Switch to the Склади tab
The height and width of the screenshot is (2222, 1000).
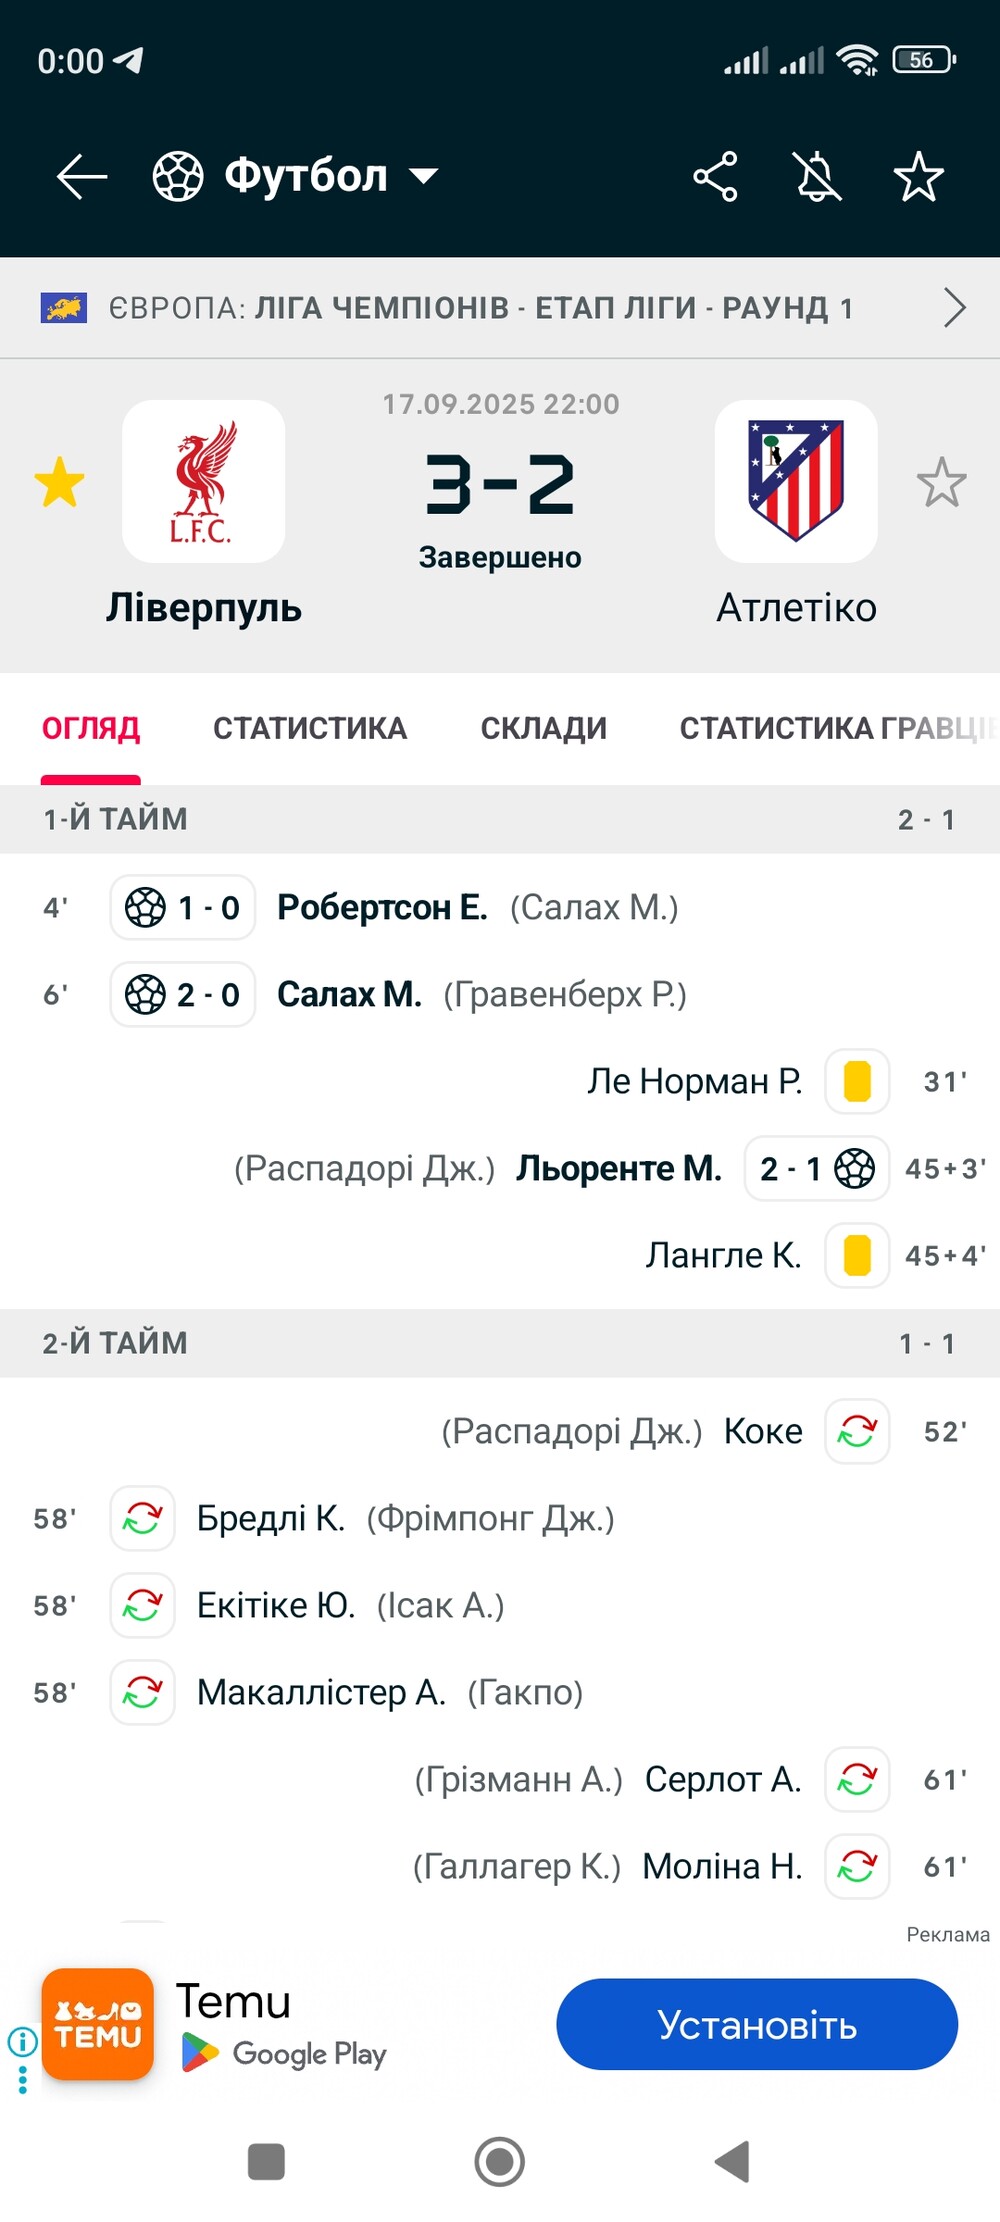coord(544,728)
